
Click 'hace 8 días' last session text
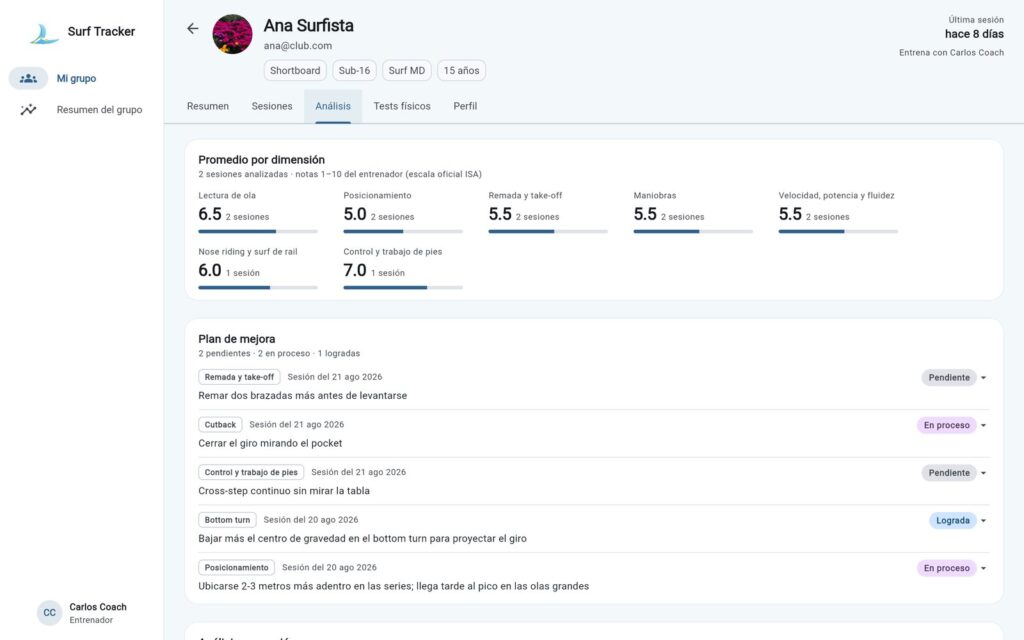[x=974, y=34]
